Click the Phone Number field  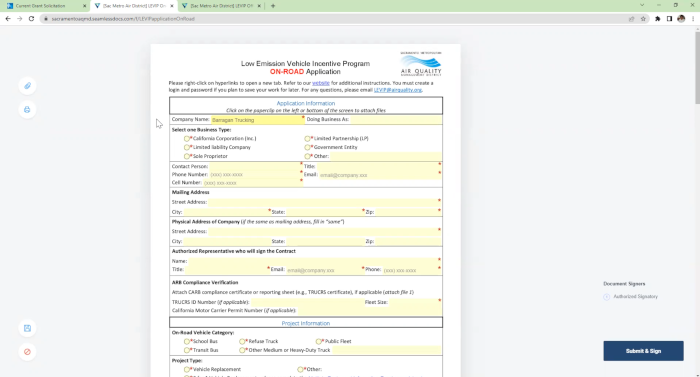click(x=255, y=175)
